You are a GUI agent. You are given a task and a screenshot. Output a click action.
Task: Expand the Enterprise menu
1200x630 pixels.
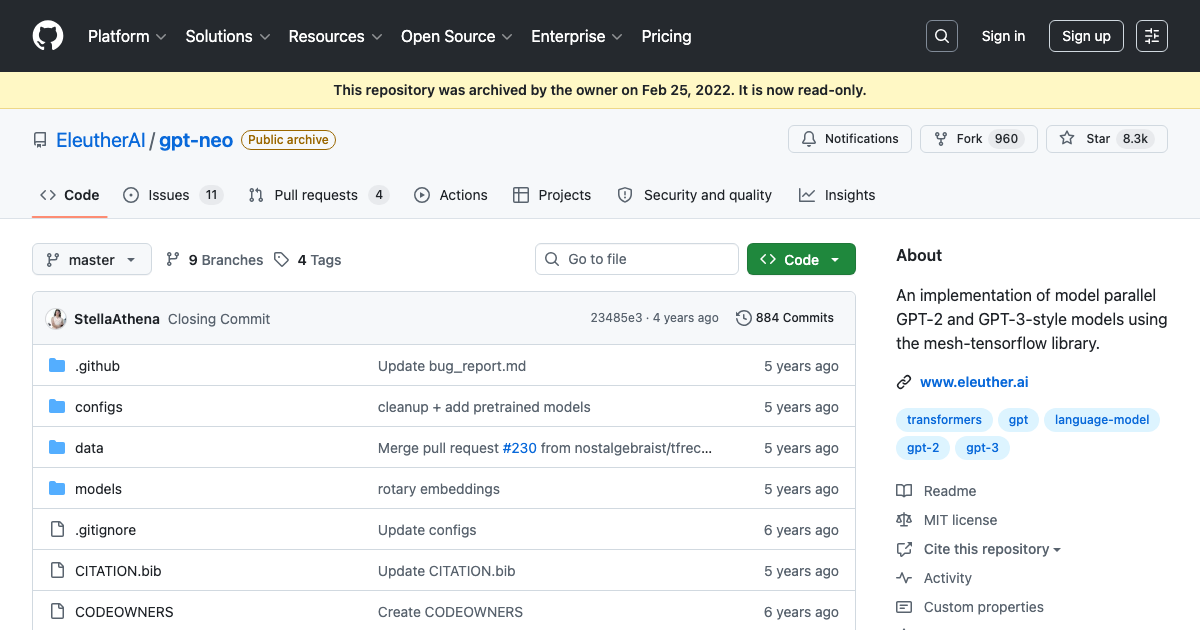point(577,36)
